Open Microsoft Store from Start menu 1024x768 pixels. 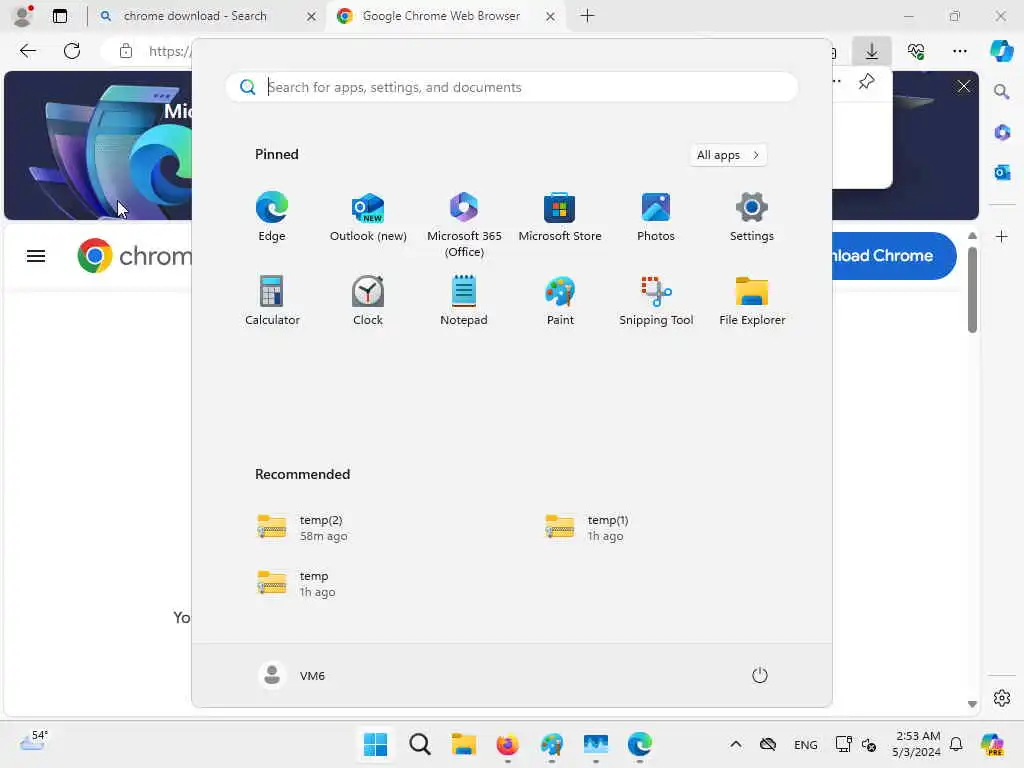560,217
